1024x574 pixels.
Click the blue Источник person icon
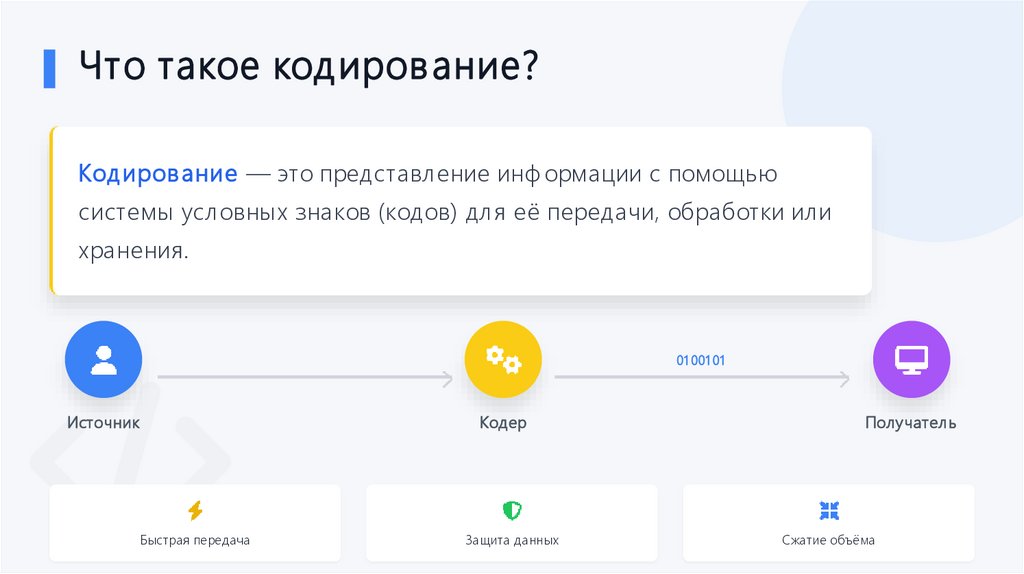coord(104,359)
